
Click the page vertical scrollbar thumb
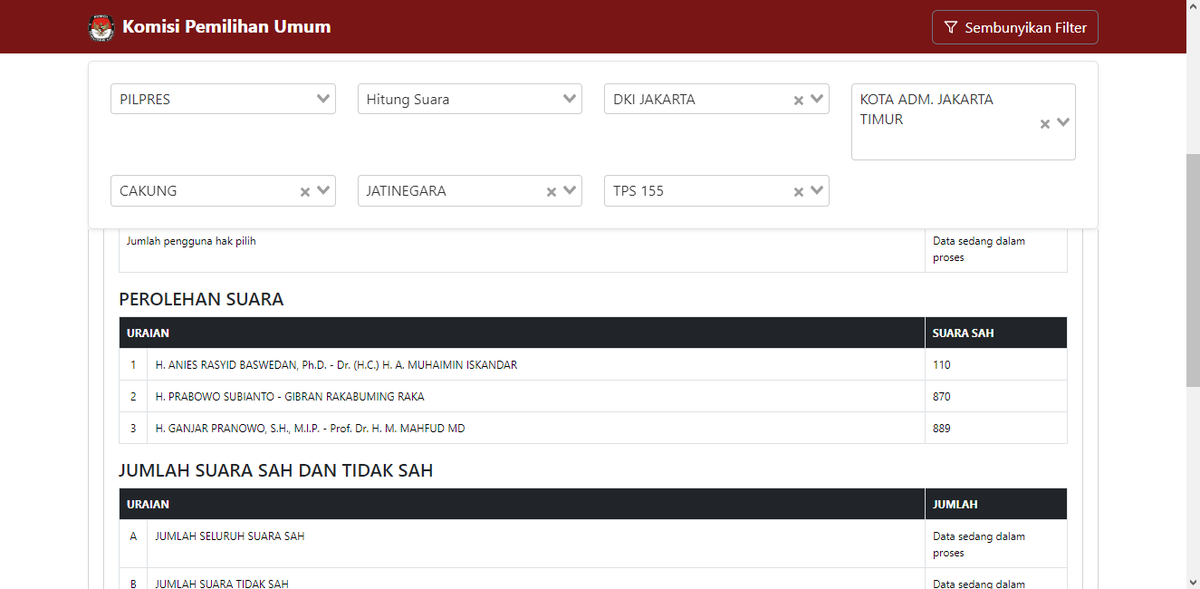click(x=1192, y=270)
